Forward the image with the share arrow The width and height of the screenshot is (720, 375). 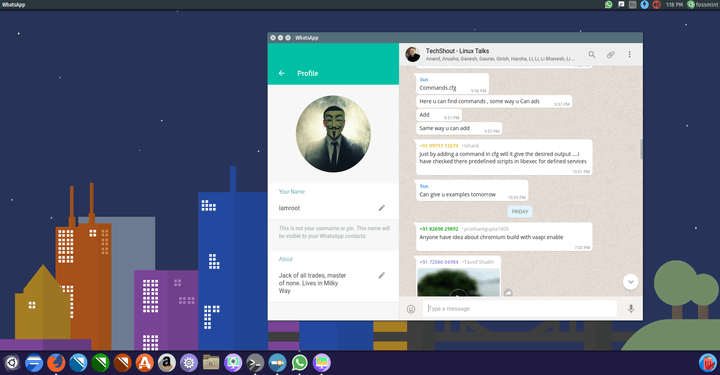click(508, 292)
